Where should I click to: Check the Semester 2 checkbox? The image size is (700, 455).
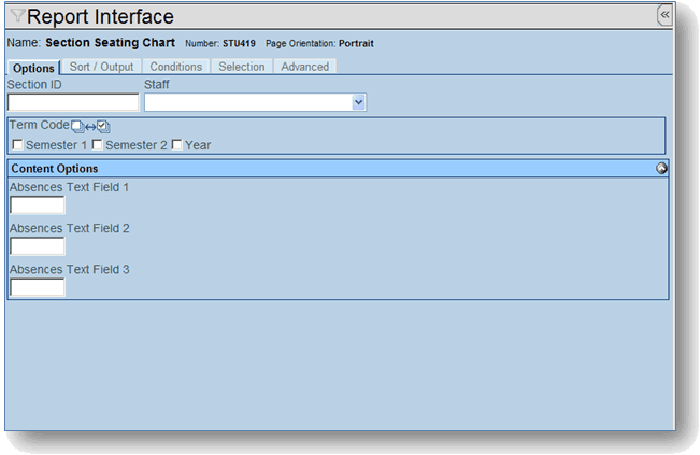(x=97, y=145)
